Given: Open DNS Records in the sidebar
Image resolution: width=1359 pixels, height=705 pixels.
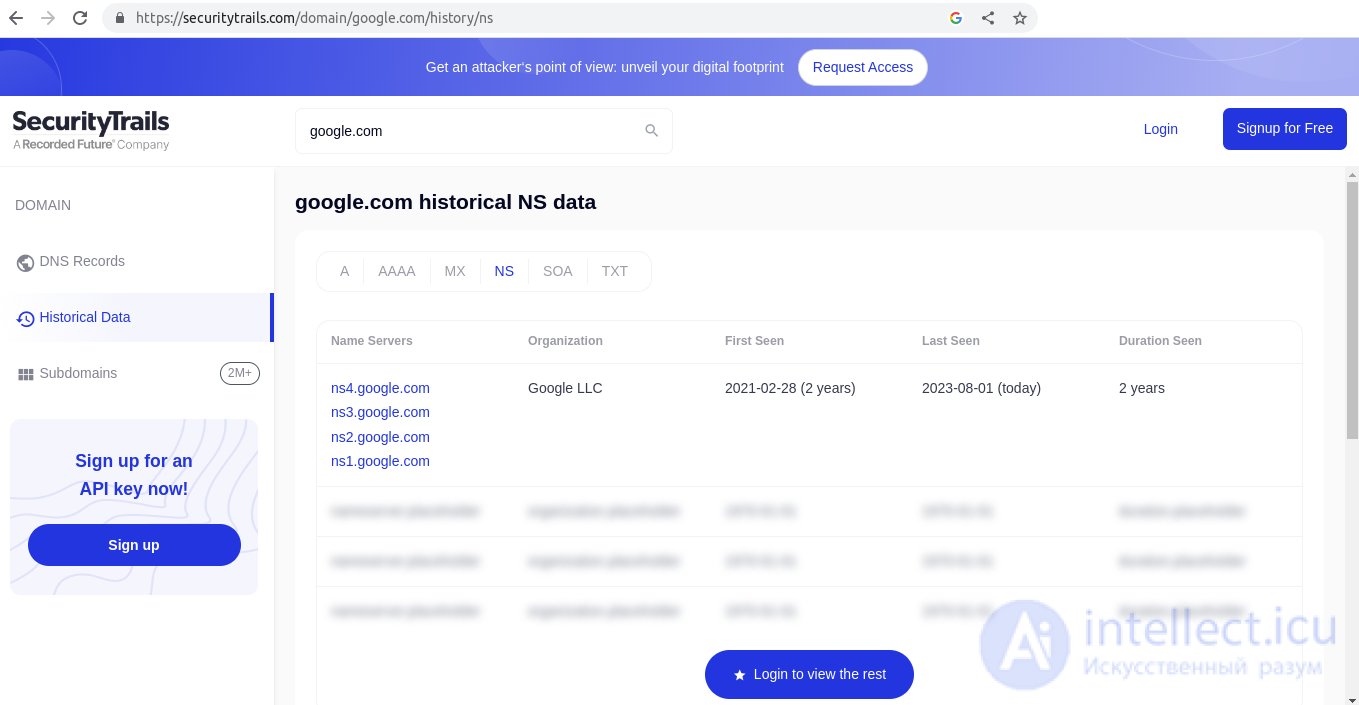Looking at the screenshot, I should pos(137,261).
